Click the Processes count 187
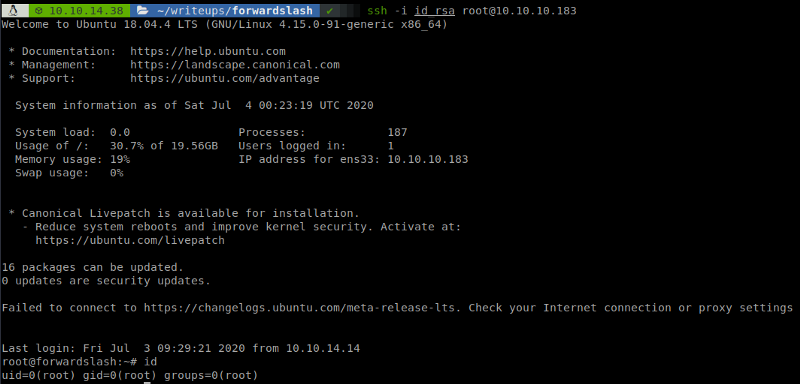The height and width of the screenshot is (384, 800). [397, 133]
